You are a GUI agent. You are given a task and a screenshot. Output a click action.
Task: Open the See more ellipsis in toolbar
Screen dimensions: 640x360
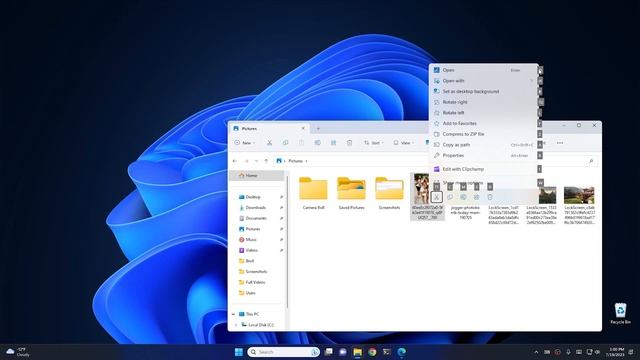560,143
